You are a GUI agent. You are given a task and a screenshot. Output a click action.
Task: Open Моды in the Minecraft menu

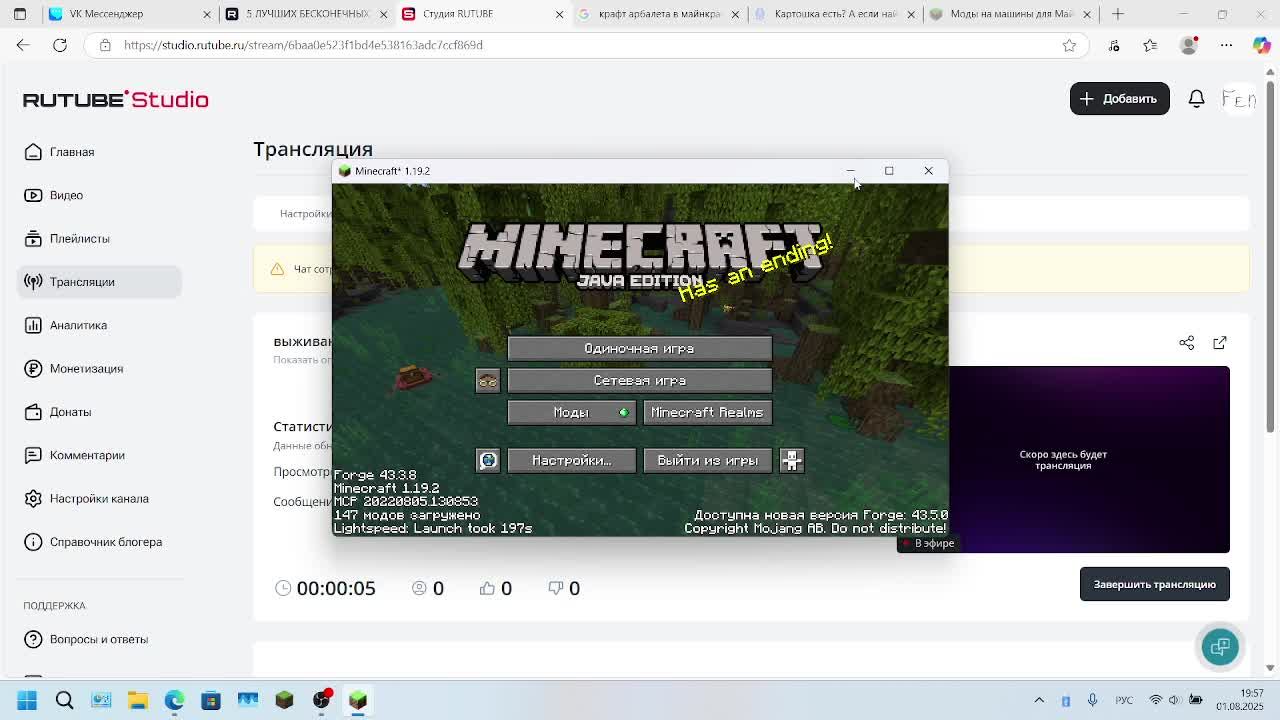571,412
